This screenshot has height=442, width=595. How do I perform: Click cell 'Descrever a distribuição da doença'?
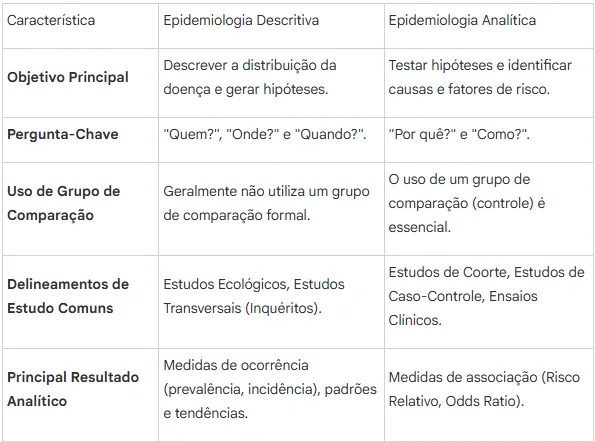(x=271, y=83)
